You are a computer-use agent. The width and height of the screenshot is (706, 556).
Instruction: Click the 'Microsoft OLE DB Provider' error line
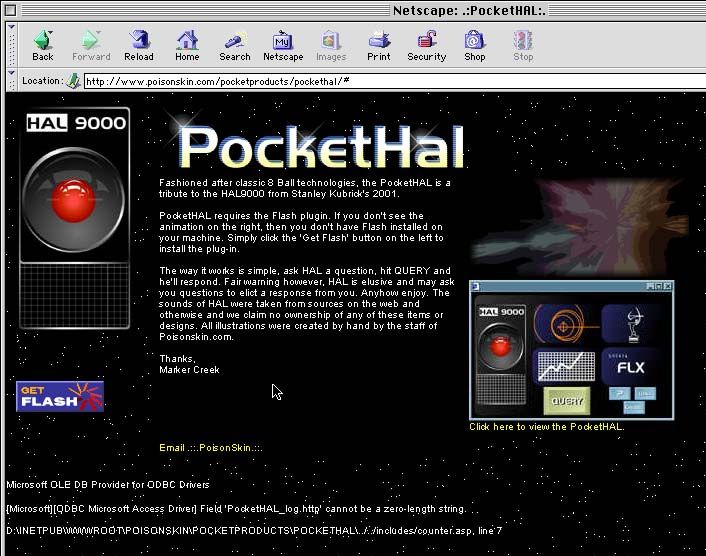click(x=108, y=485)
